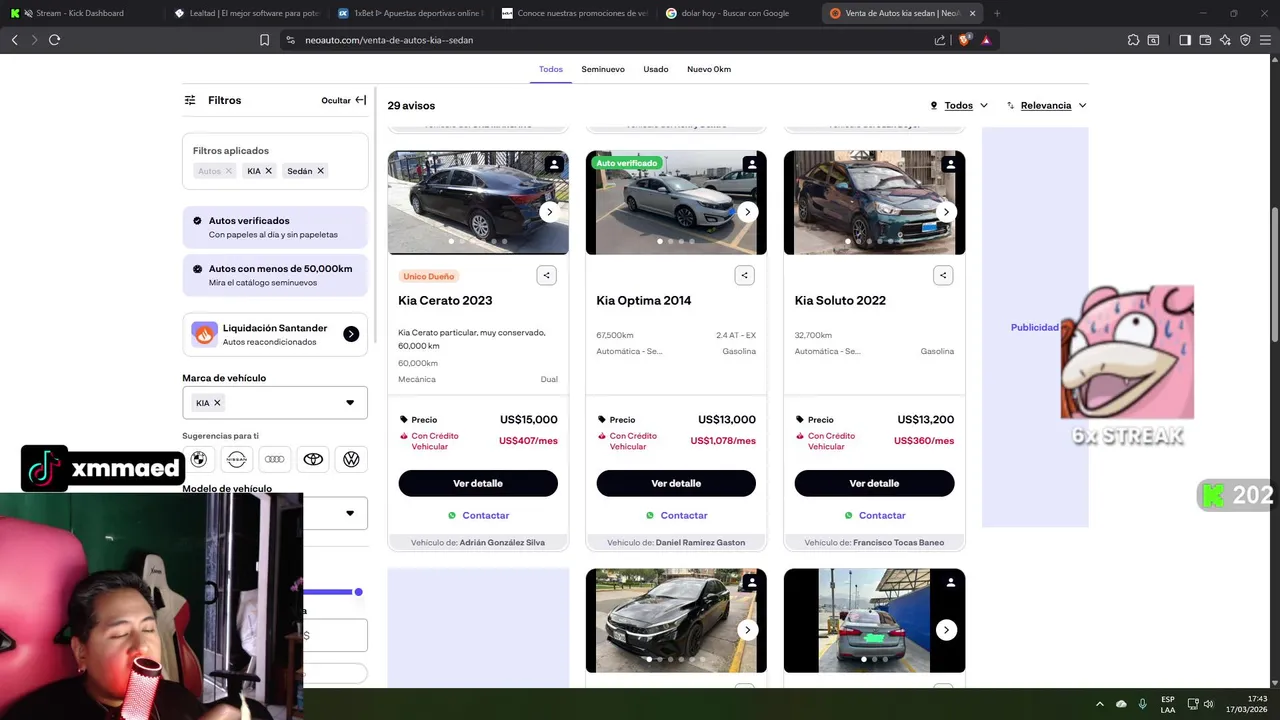Share the Kia Soluto 2022 listing

(x=943, y=275)
